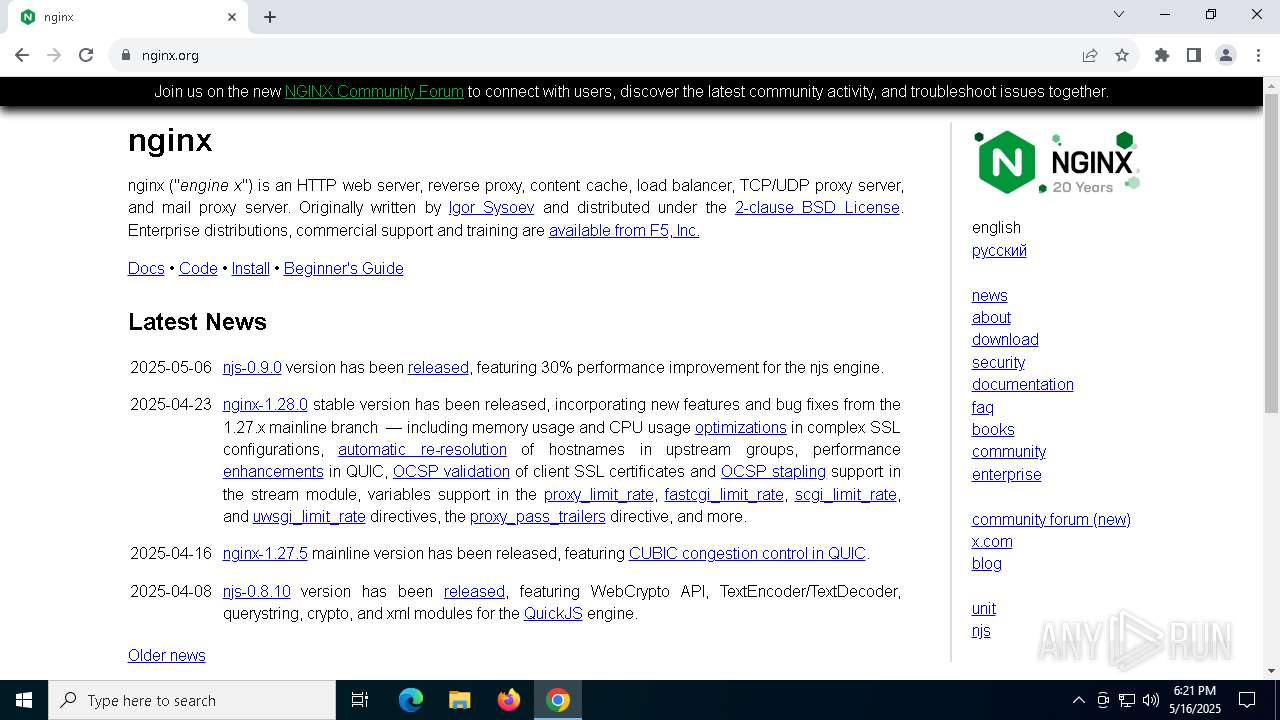1280x720 pixels.
Task: Open the proxy_limit_rate link
Action: tap(599, 494)
